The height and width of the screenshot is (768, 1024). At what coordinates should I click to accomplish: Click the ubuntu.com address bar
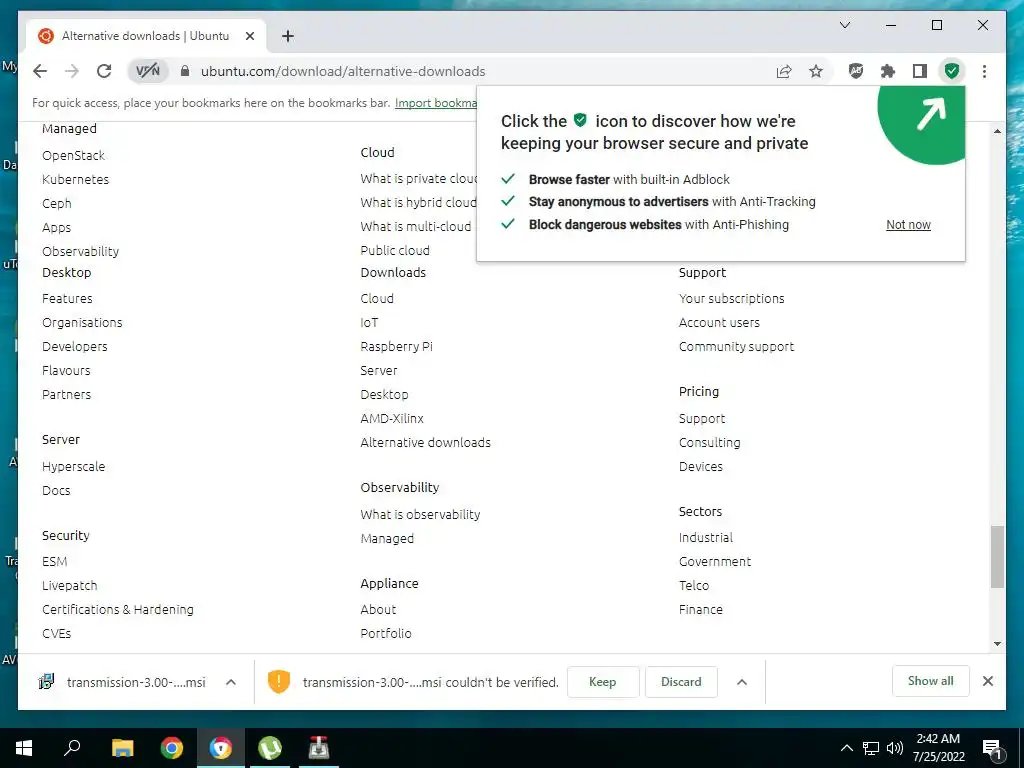[x=343, y=71]
